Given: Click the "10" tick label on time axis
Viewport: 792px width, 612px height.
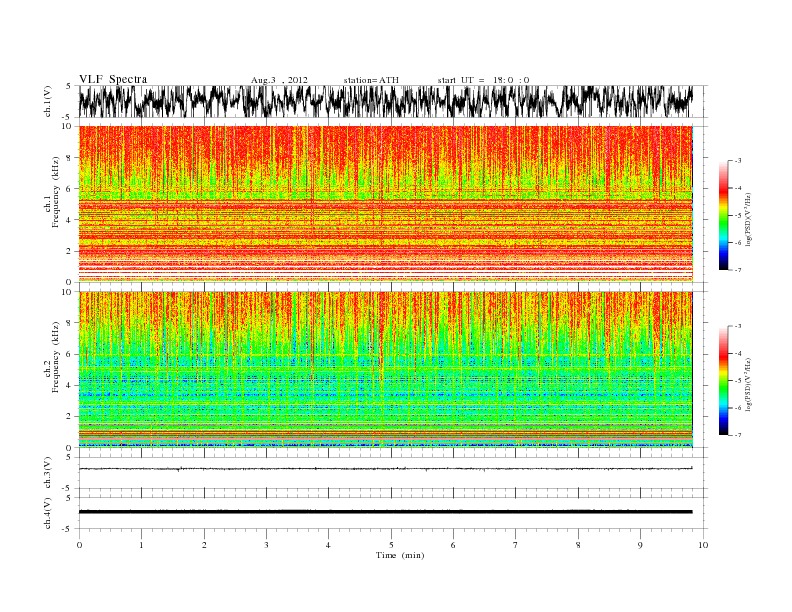Looking at the screenshot, I should (703, 545).
